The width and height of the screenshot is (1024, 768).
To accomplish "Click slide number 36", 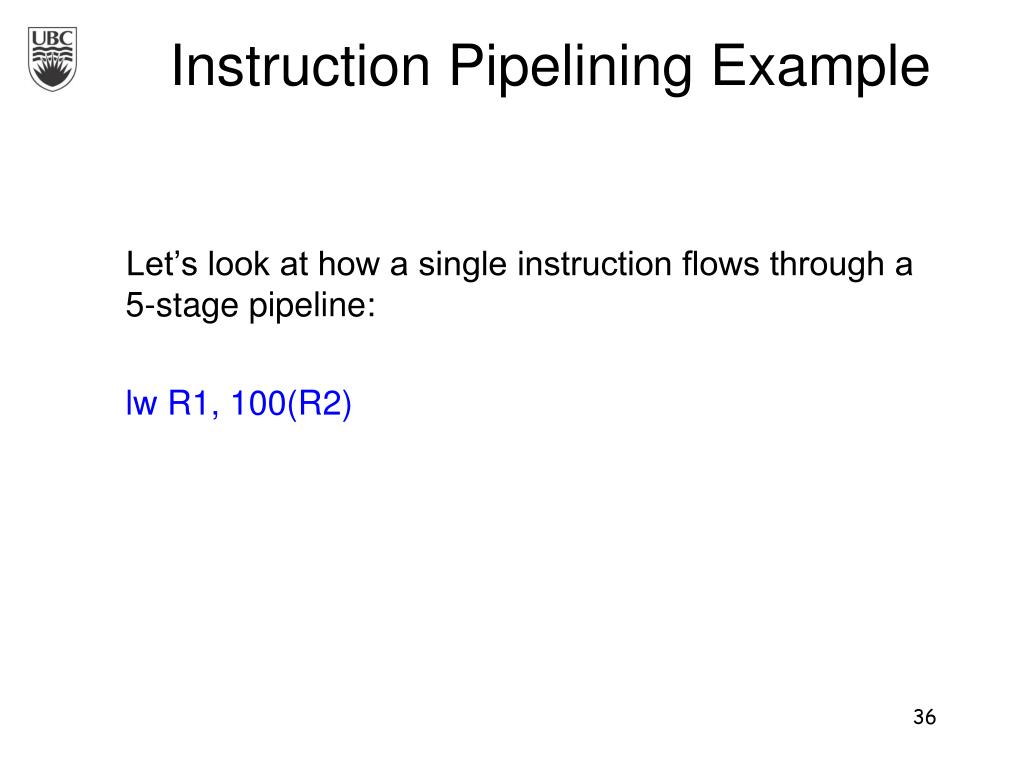I will click(x=924, y=716).
